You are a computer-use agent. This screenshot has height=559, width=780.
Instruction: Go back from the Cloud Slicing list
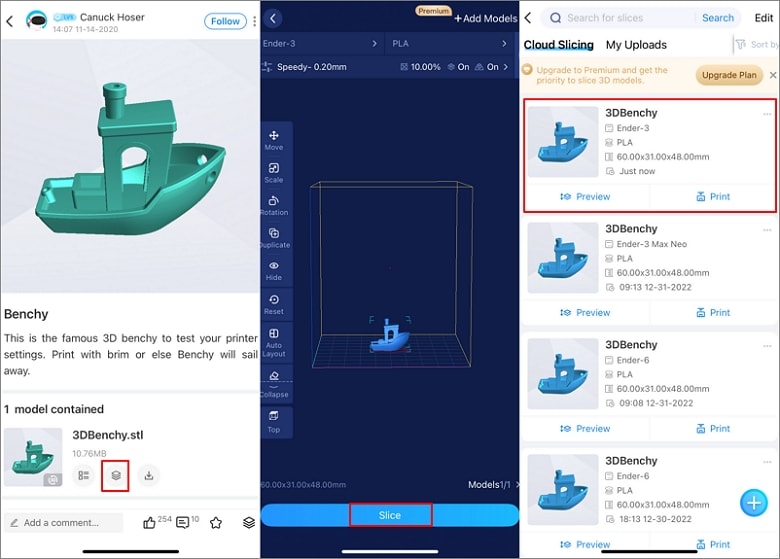pos(528,18)
